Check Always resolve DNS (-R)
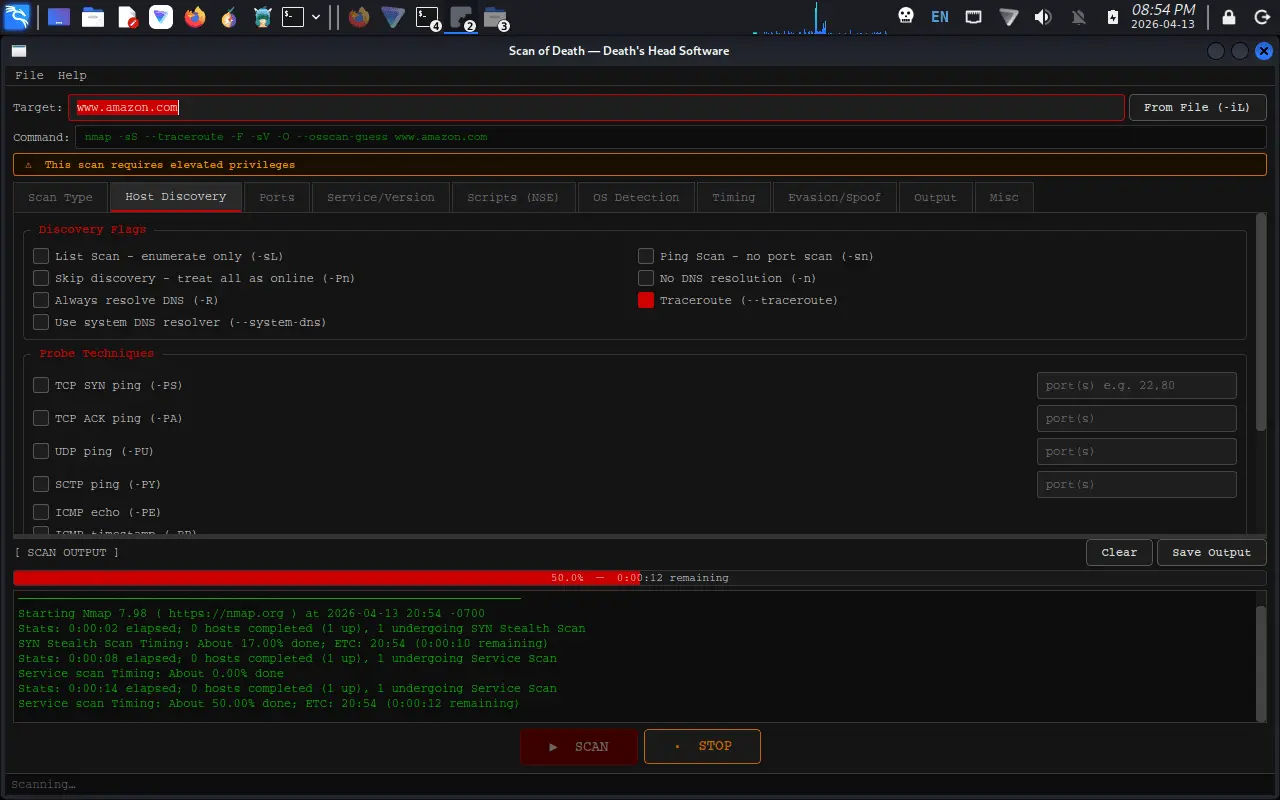The image size is (1280, 800). 41,300
